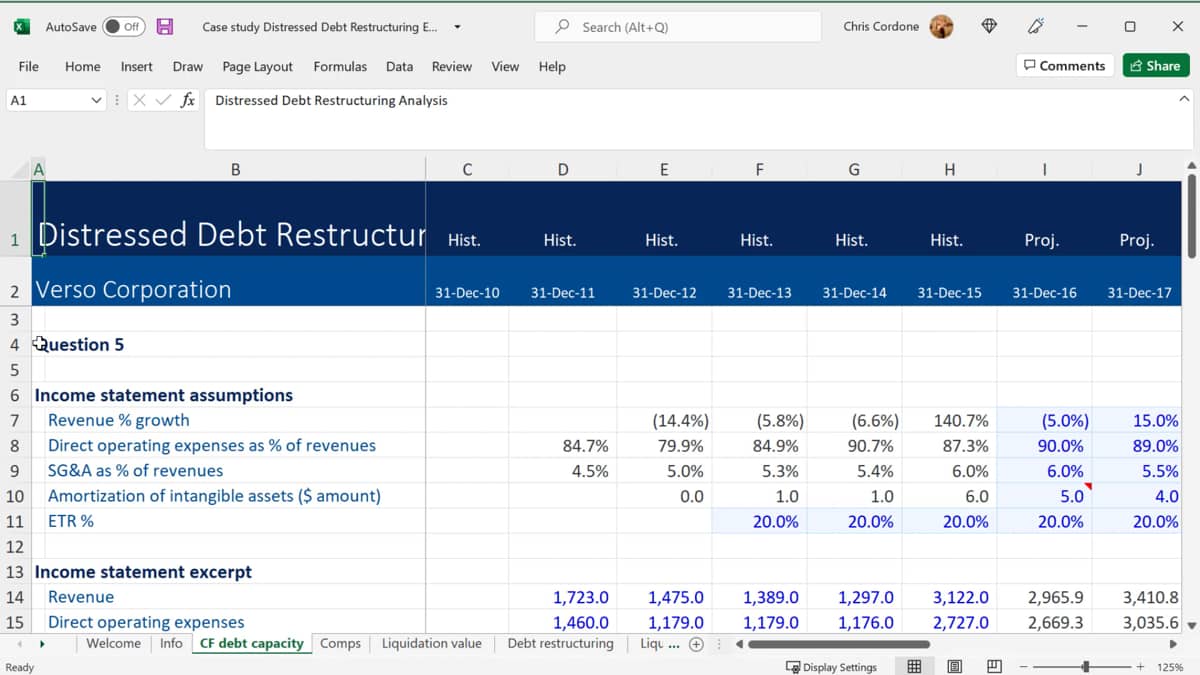This screenshot has width=1200, height=675.
Task: Click horizontal scrollbar right arrow
Action: pyautogui.click(x=1173, y=644)
